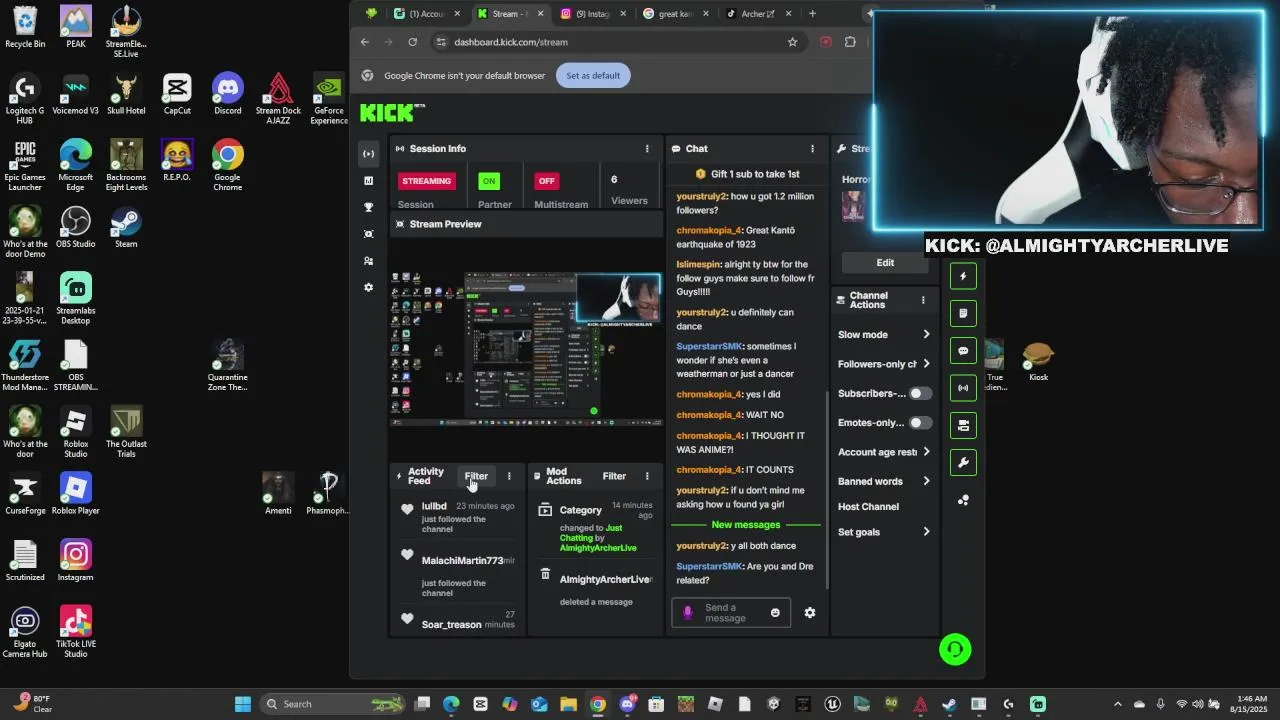Open Session Info three-dot menu
This screenshot has height=720, width=1280.
(647, 148)
